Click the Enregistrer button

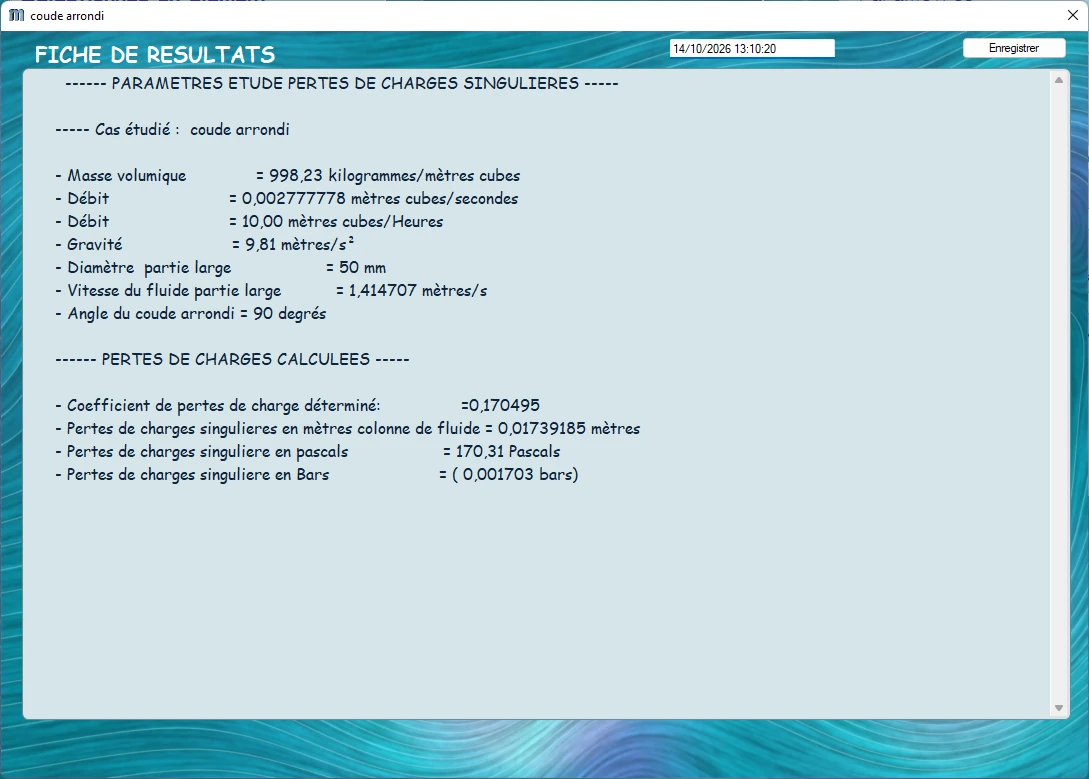[1014, 48]
